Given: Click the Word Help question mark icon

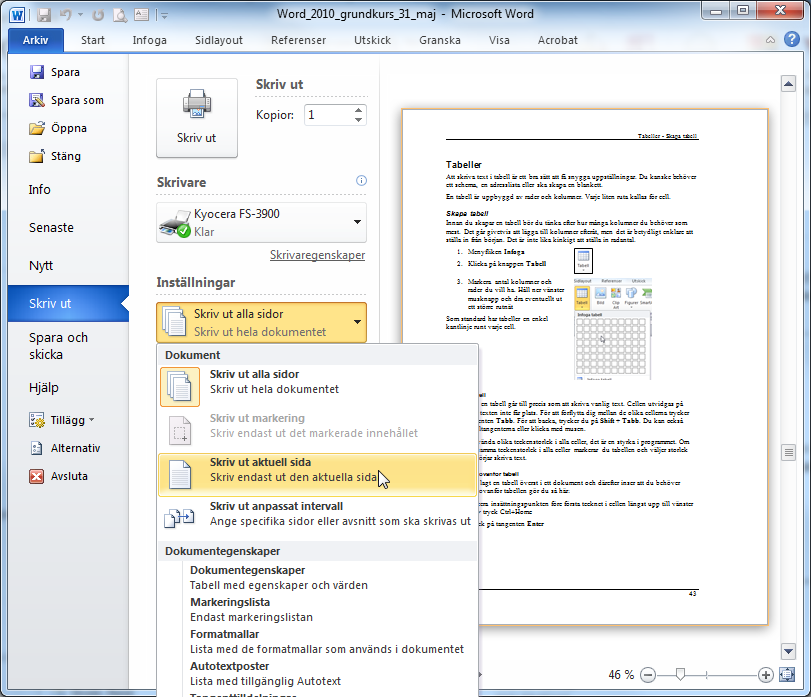Looking at the screenshot, I should point(791,39).
